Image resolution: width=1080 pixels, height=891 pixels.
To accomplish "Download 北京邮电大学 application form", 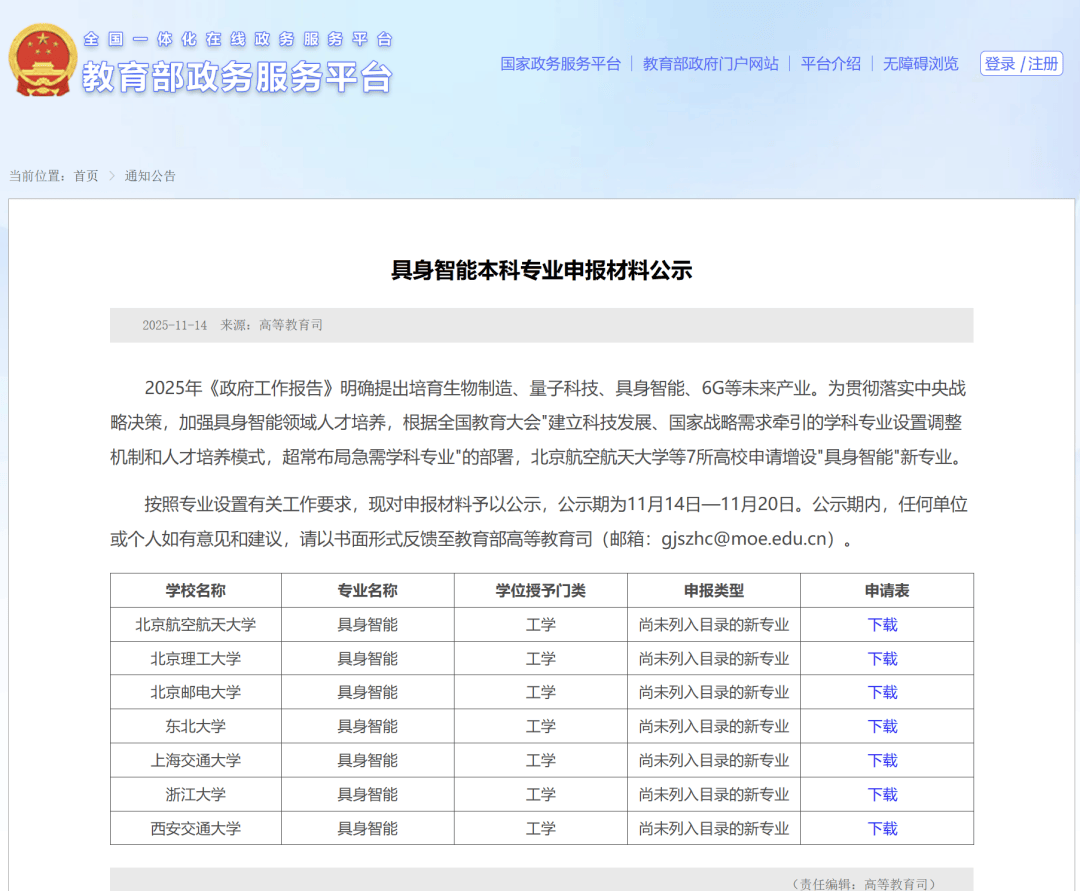I will click(x=882, y=692).
